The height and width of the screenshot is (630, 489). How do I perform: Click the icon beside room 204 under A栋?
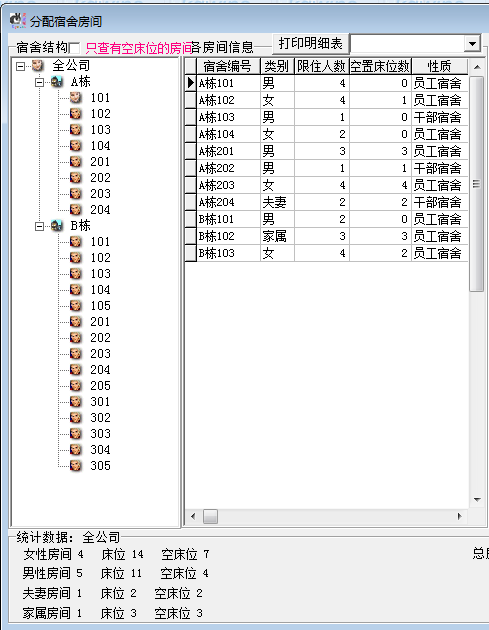76,209
